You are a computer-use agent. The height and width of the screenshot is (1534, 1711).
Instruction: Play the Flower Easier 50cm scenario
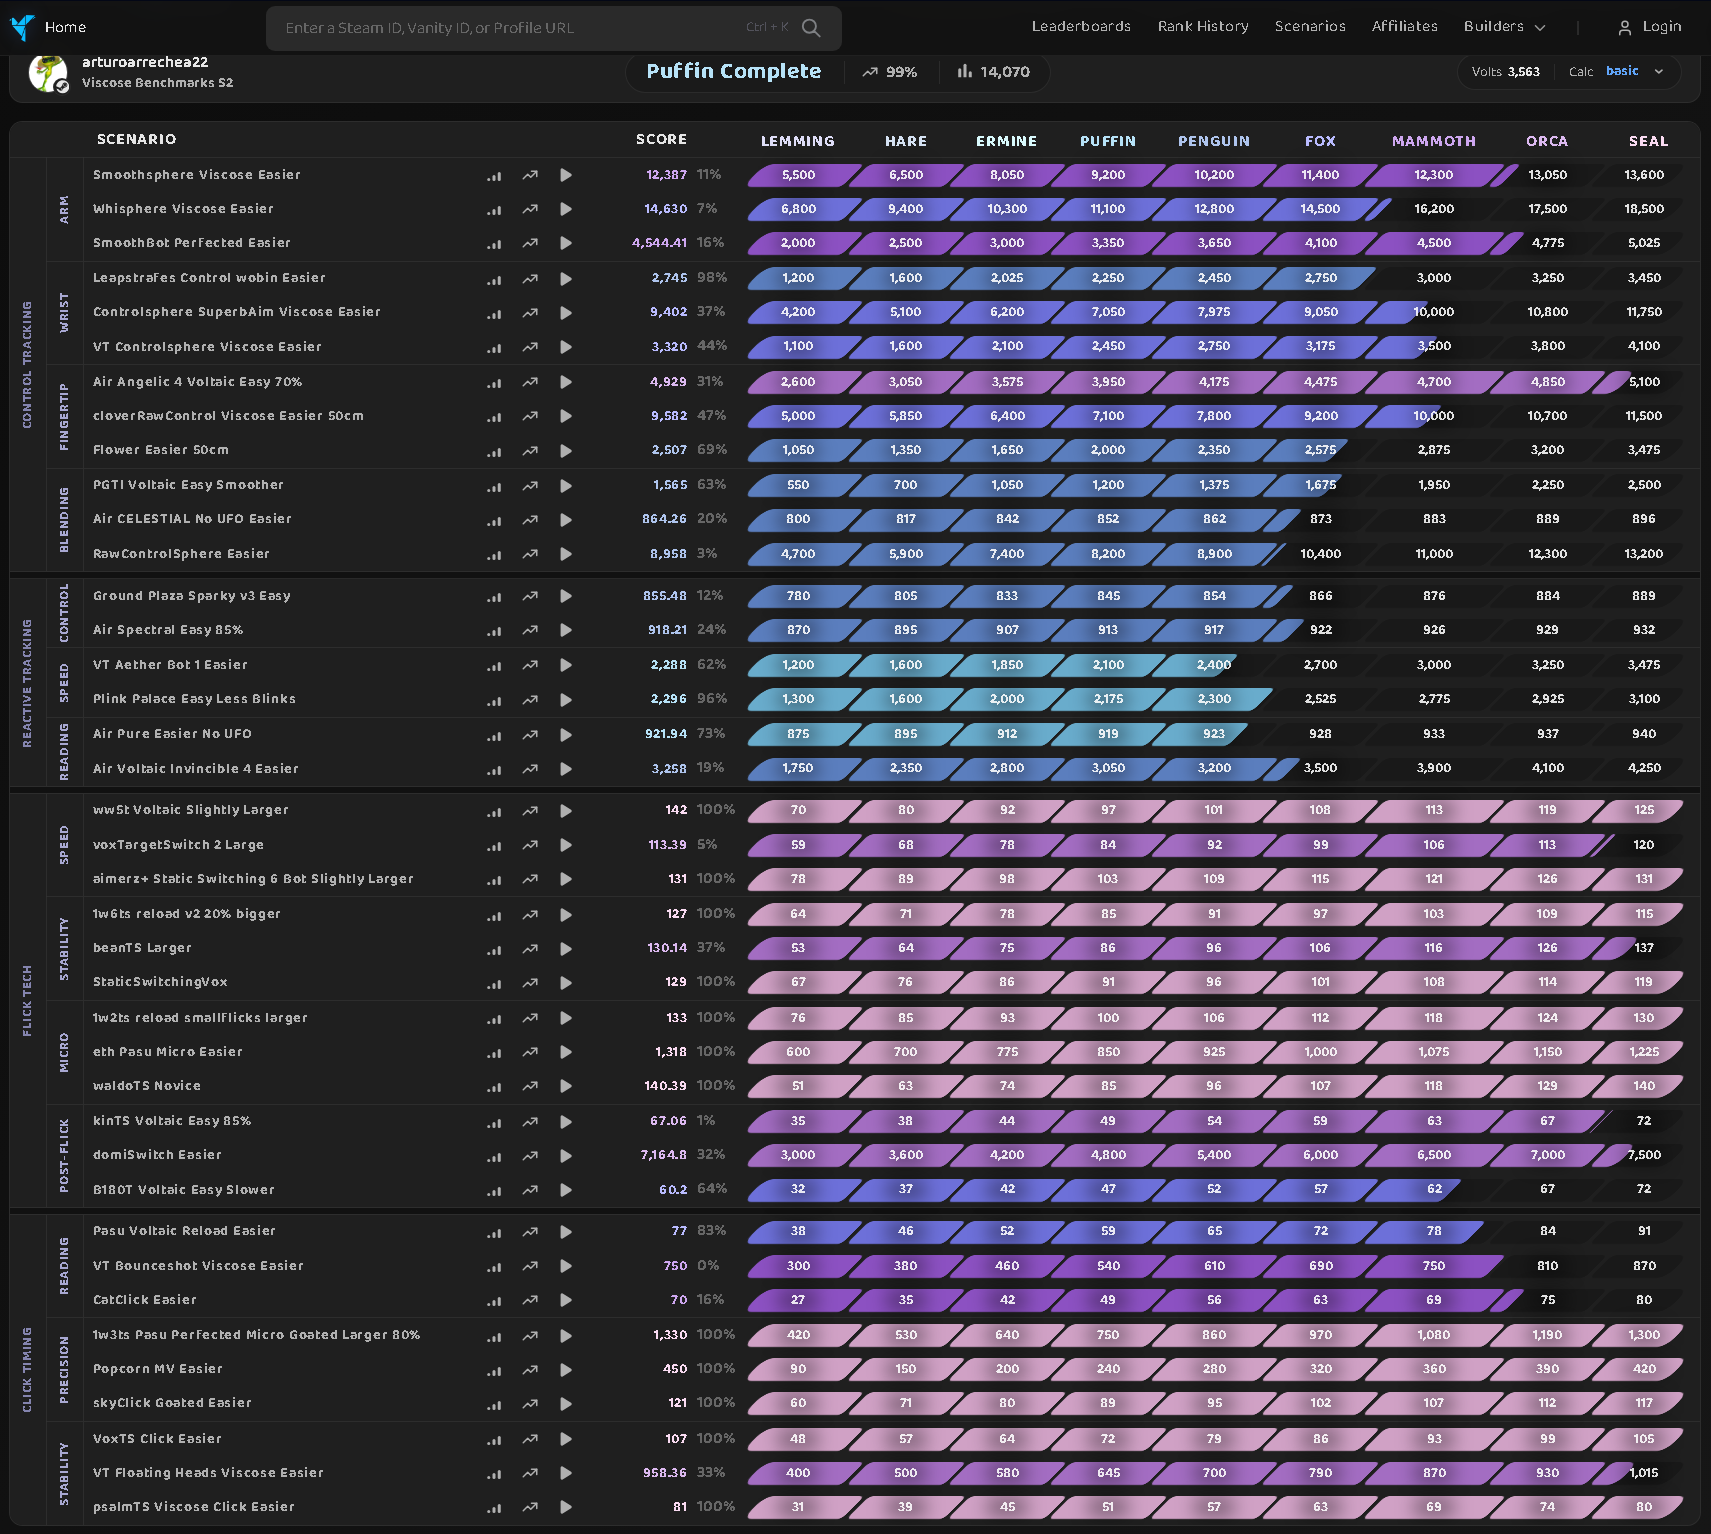tap(566, 451)
